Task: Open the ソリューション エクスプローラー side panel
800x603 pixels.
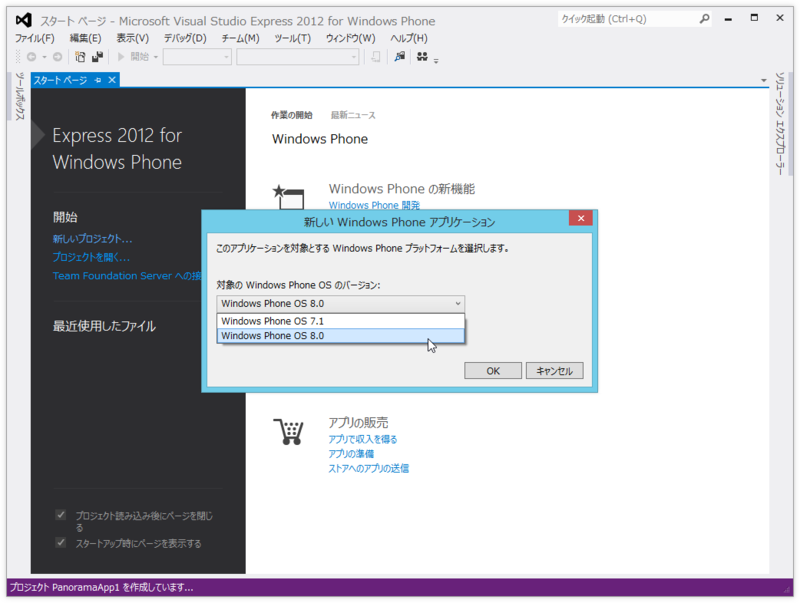Action: coord(780,124)
